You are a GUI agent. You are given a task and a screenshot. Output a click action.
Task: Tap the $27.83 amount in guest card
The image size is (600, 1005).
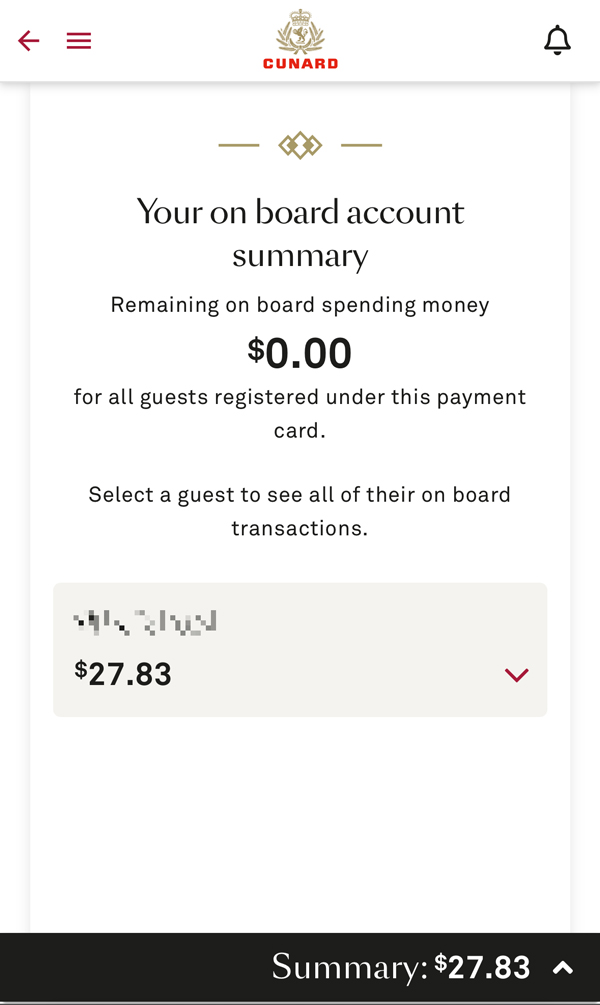coord(123,674)
